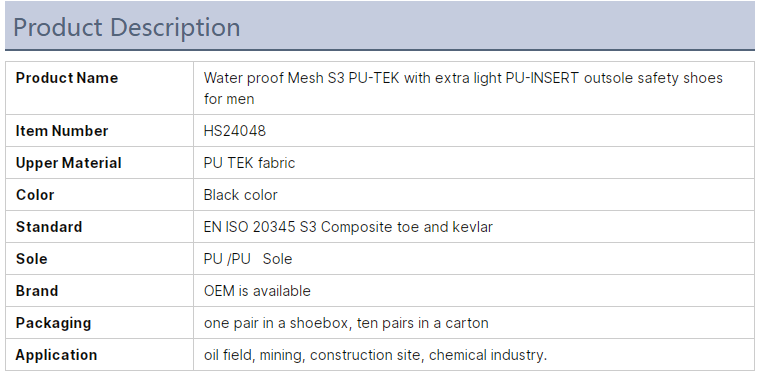Screen dimensions: 757x374
Task: Select the Application row label
Action: click(x=56, y=355)
